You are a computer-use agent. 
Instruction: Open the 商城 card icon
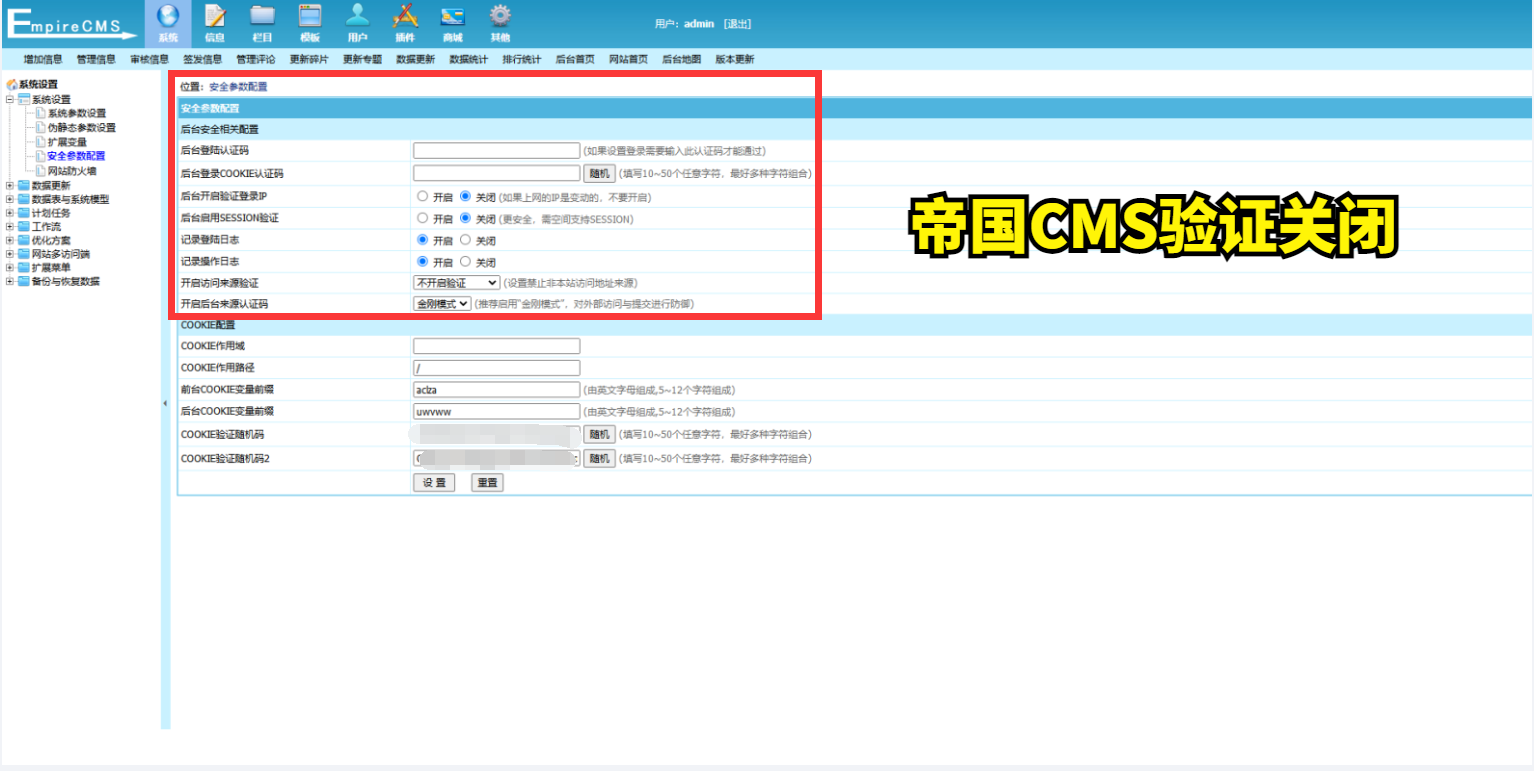tap(452, 16)
